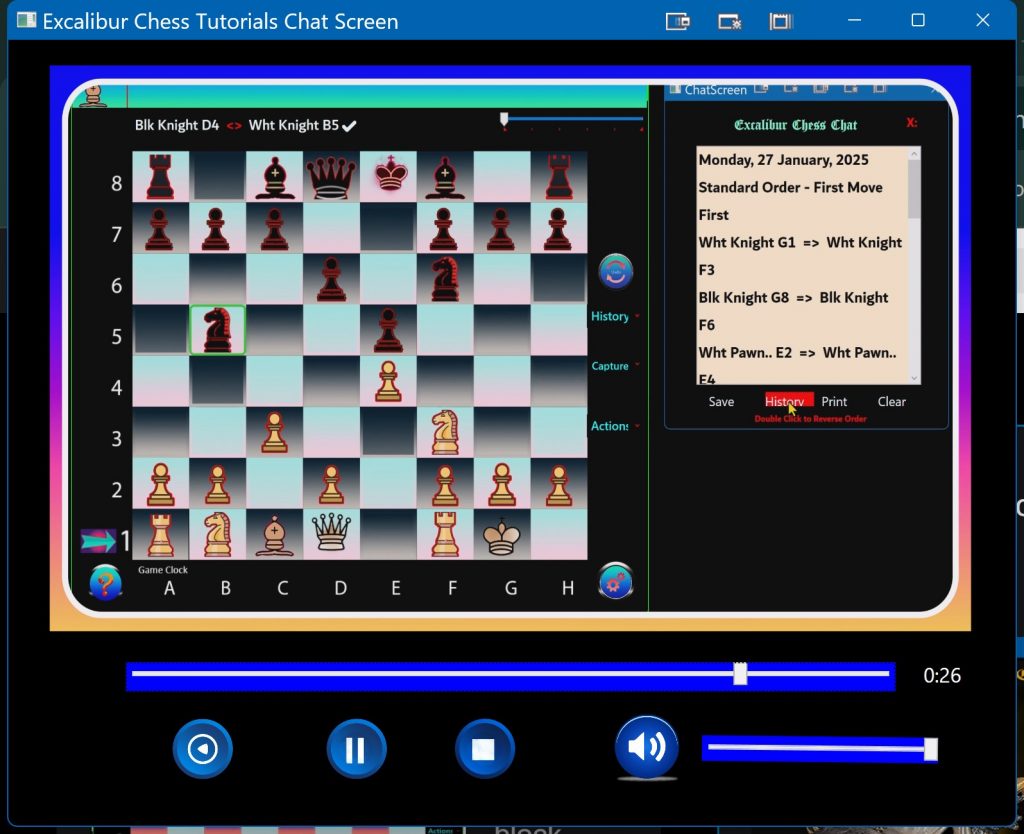Click Clear below the chat log
The height and width of the screenshot is (834, 1024).
point(891,402)
